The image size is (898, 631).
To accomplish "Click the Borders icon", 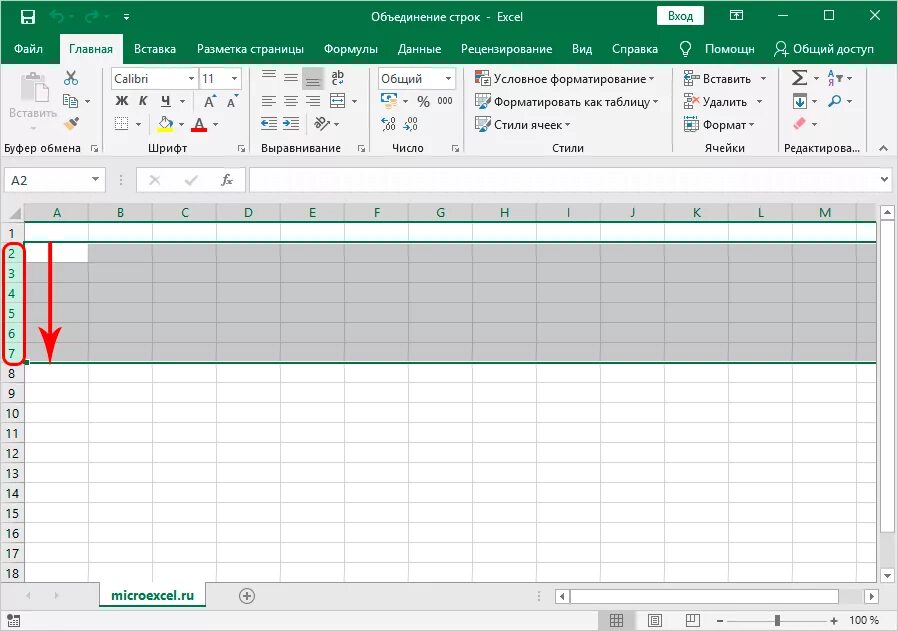I will 121,124.
